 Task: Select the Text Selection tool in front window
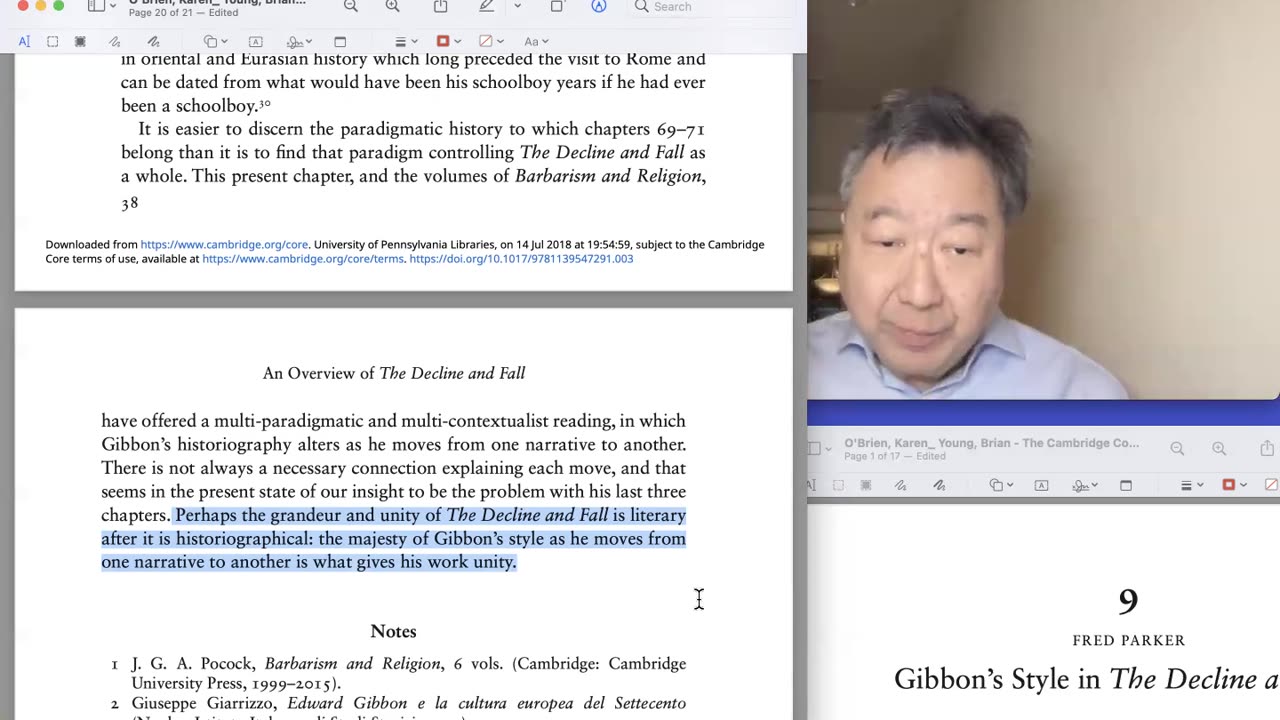24,41
